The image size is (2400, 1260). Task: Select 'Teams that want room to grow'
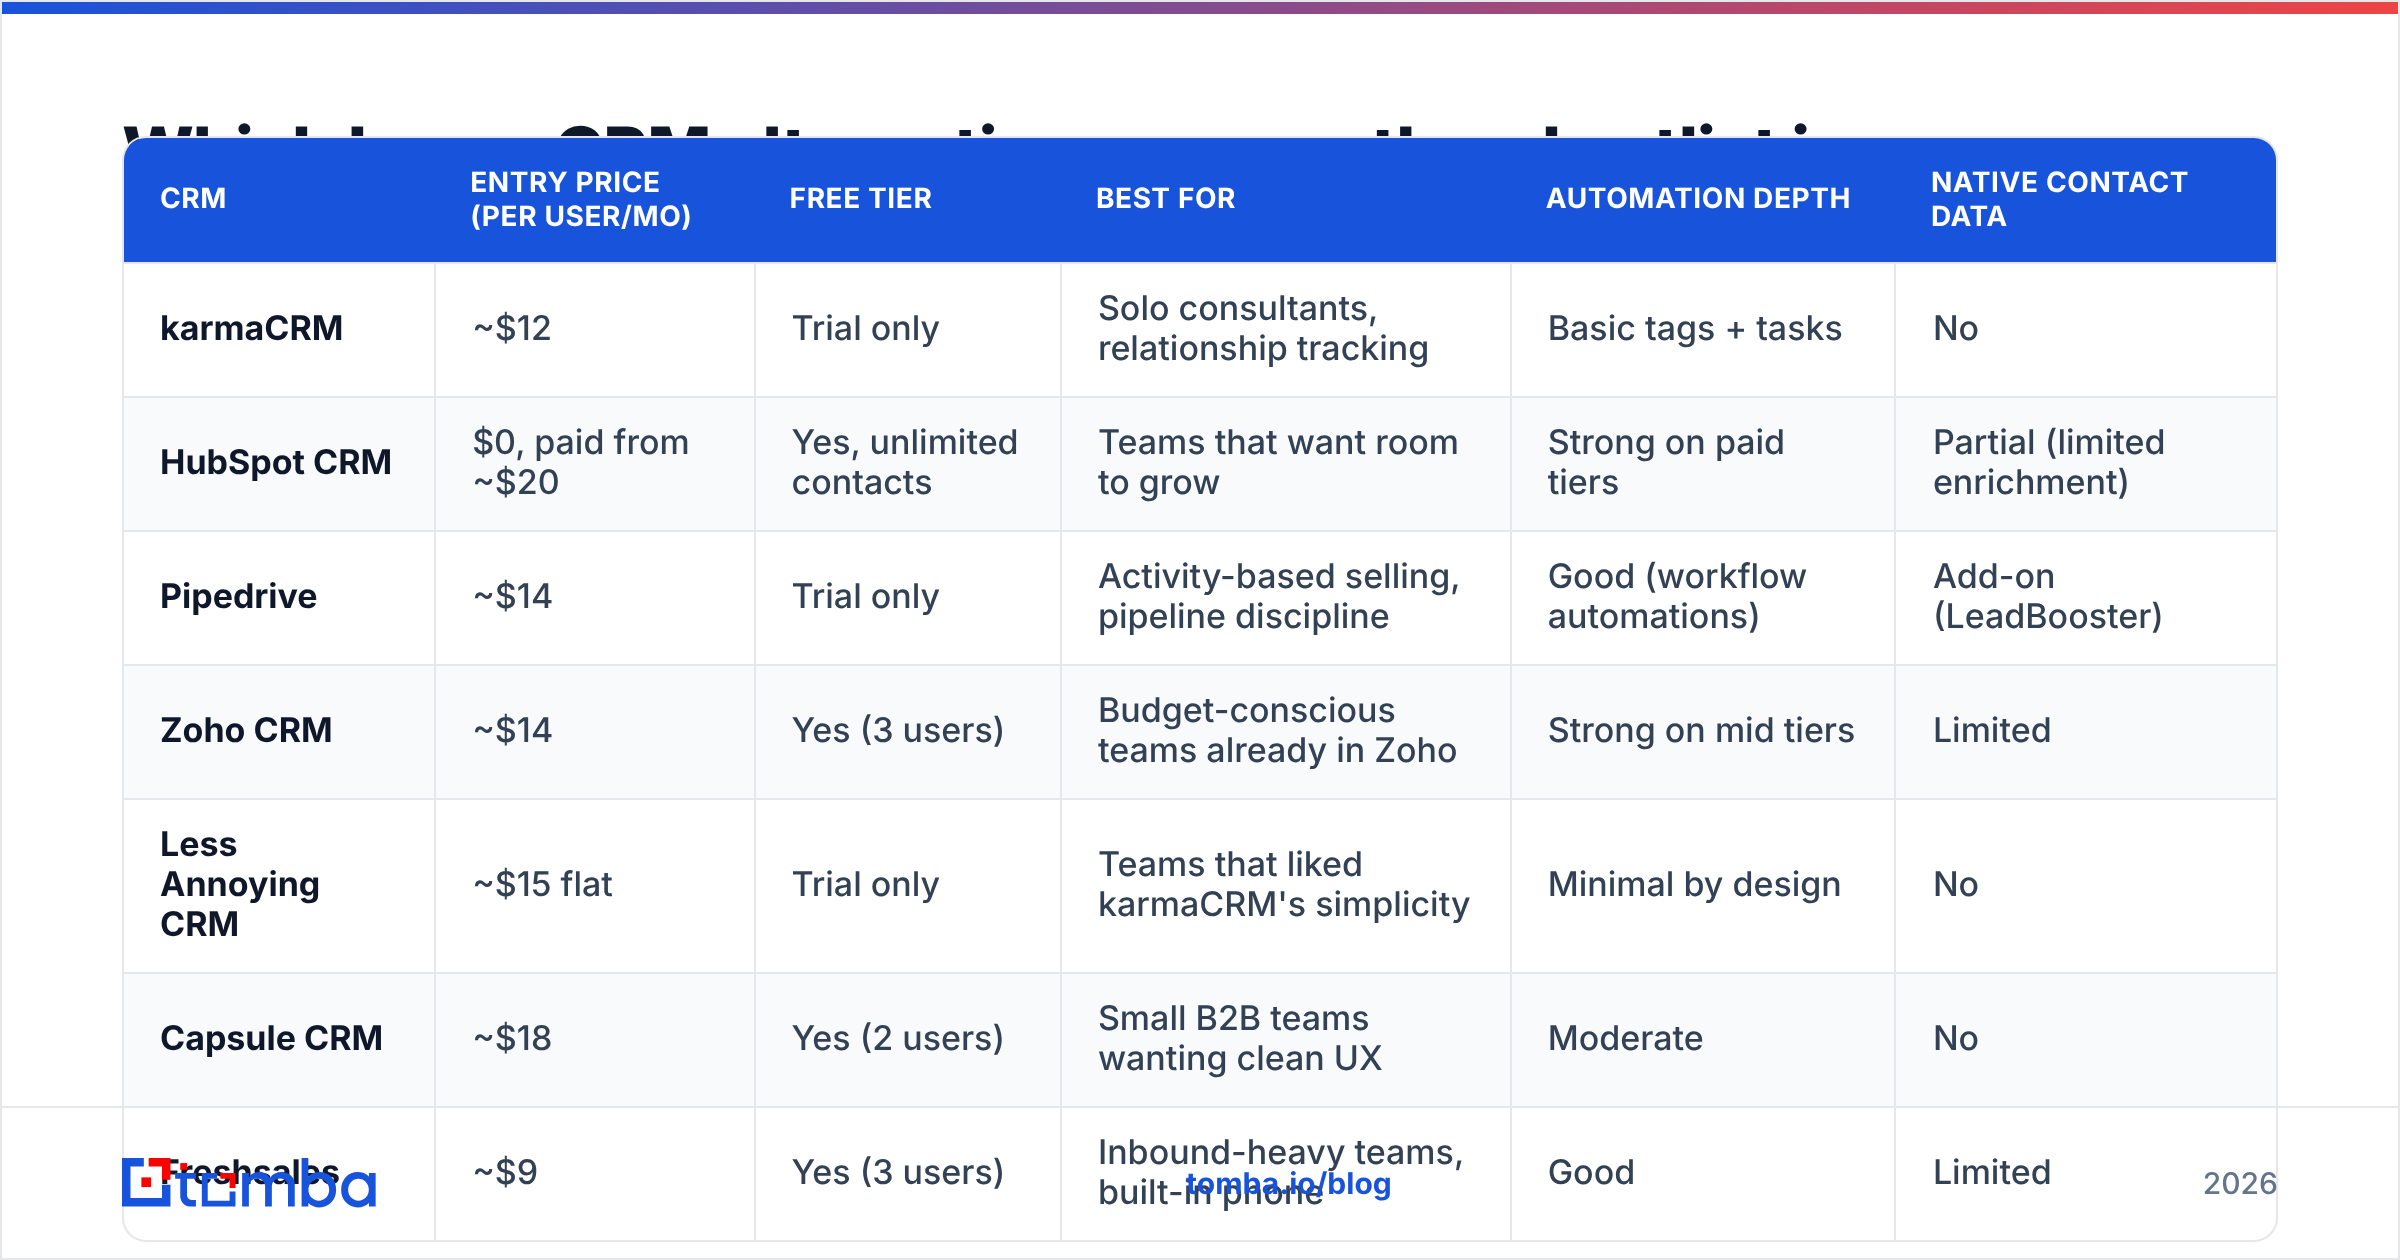(1278, 462)
